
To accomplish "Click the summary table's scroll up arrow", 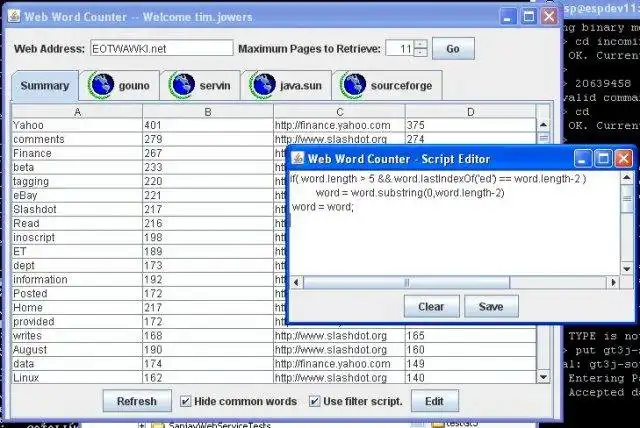I will pyautogui.click(x=543, y=125).
